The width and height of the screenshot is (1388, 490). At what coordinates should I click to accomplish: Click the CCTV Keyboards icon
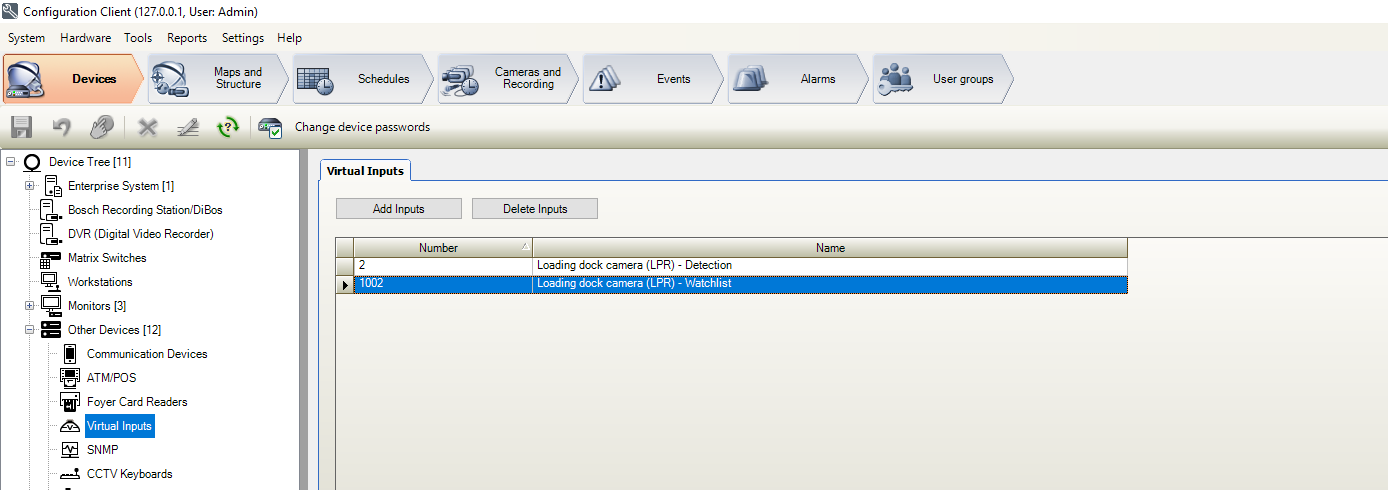(x=70, y=474)
